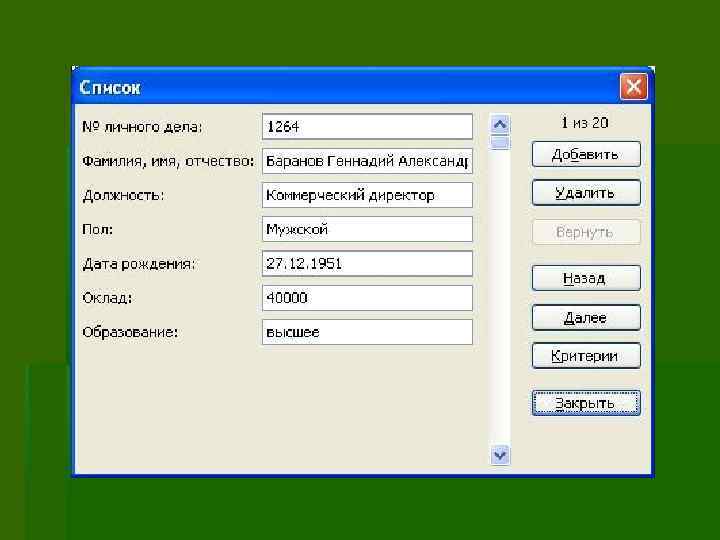Click the scrollbar down arrow

(x=500, y=455)
